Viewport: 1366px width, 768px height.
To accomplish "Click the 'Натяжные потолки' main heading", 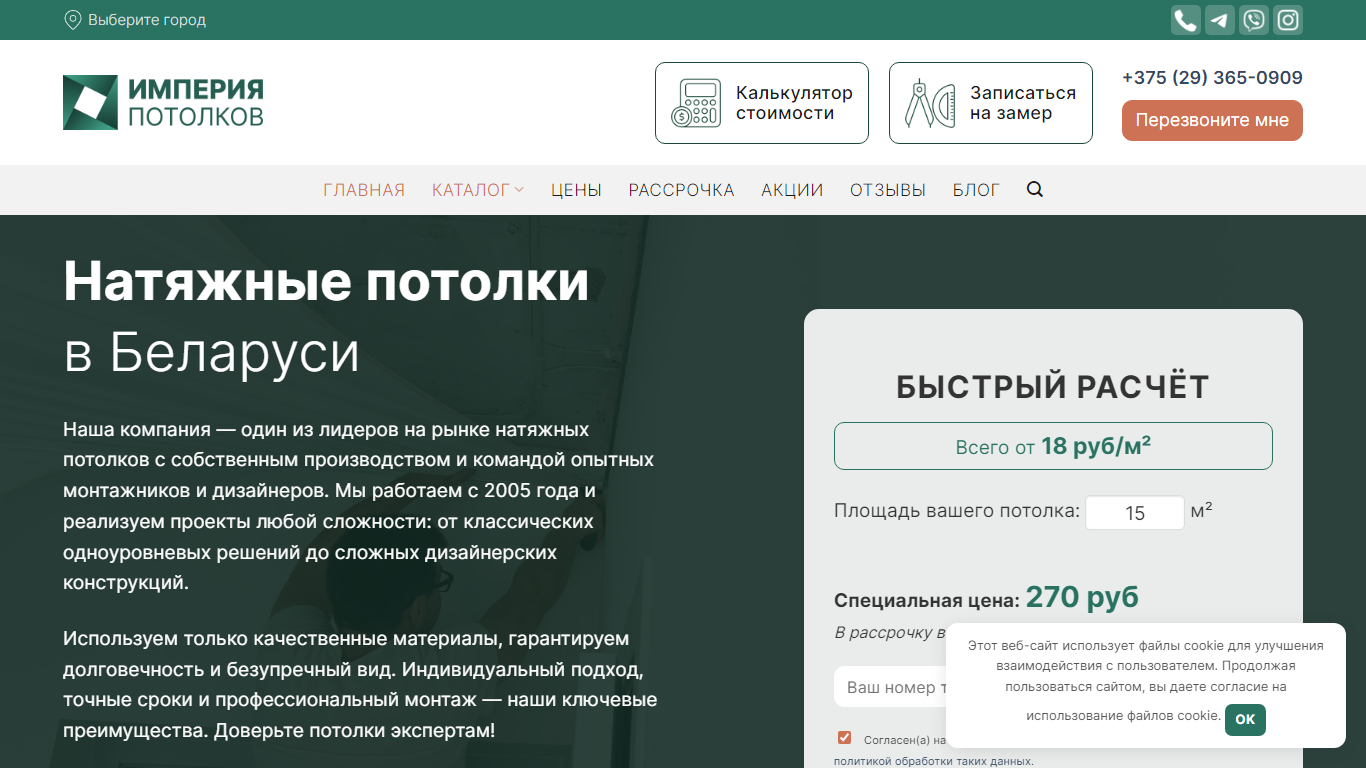I will (326, 282).
